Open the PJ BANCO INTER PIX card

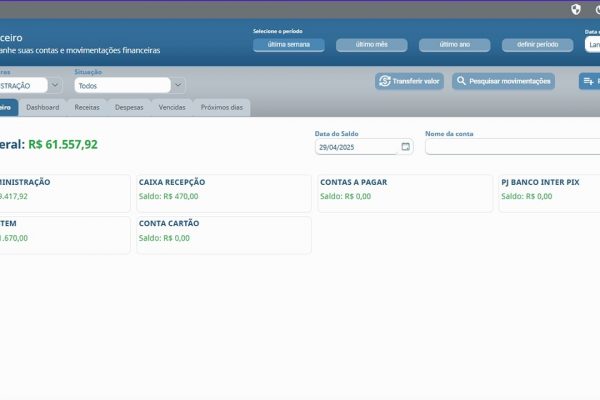(x=549, y=193)
